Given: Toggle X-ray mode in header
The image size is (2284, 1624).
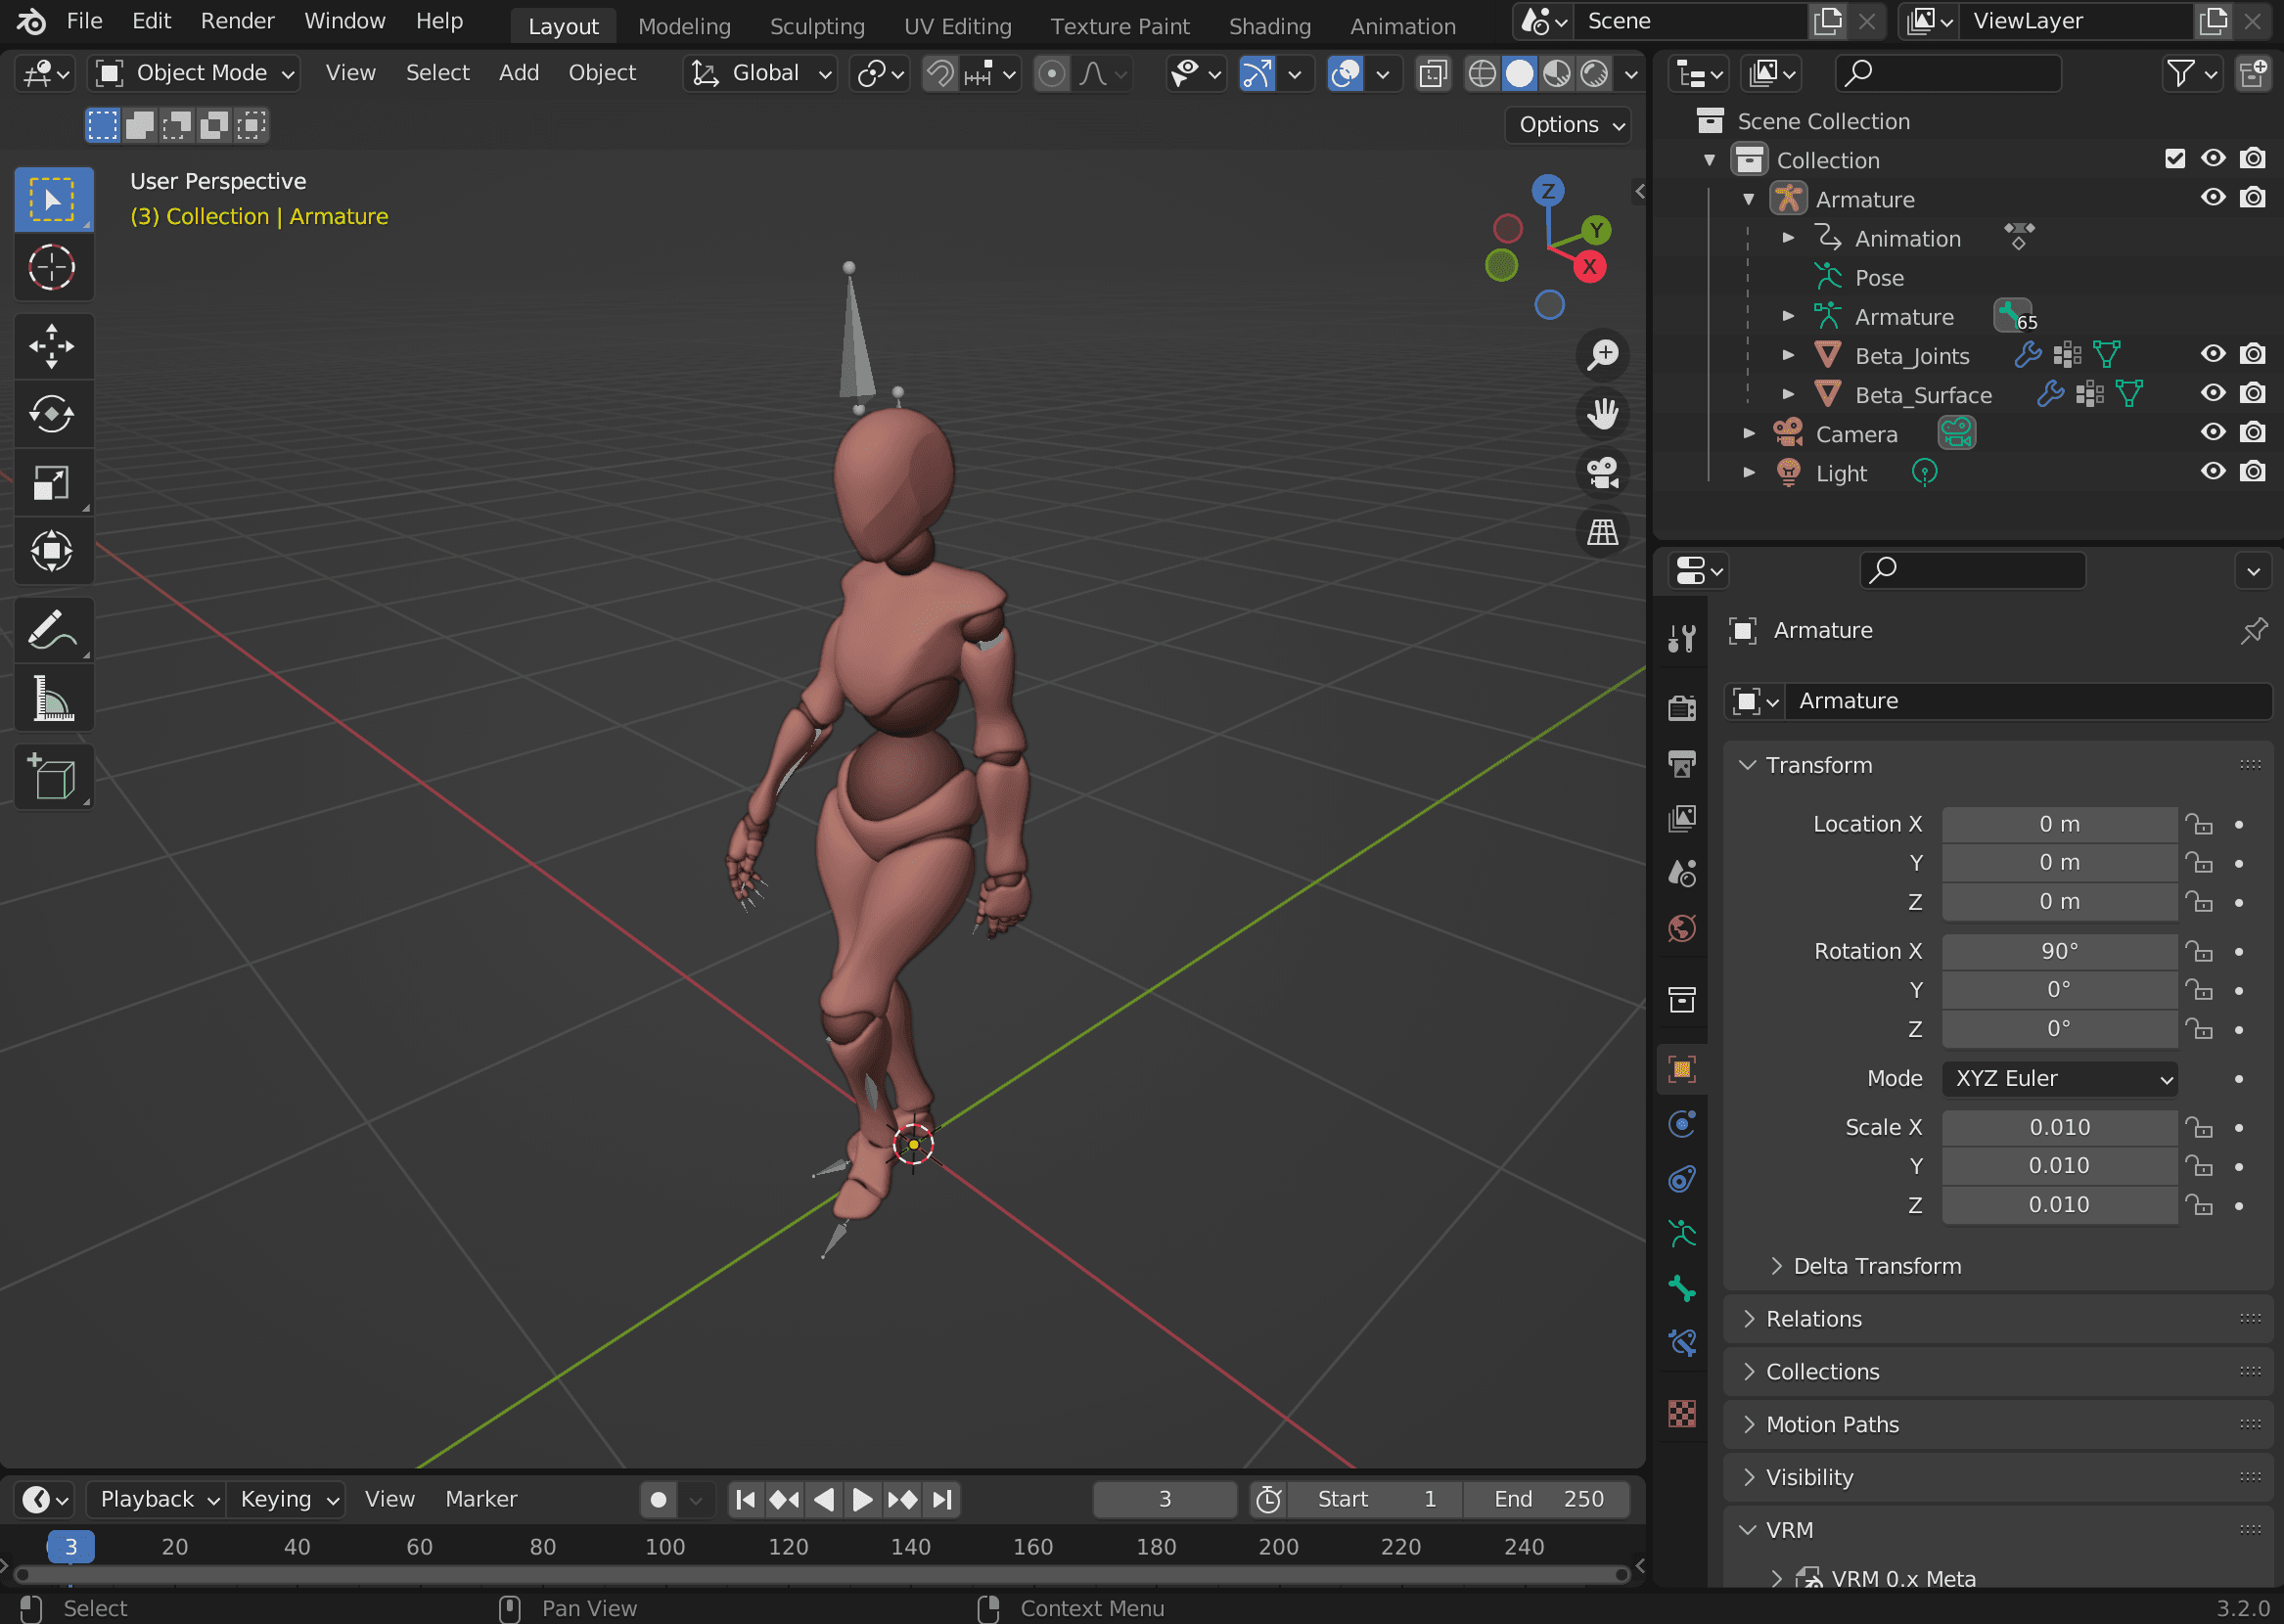Looking at the screenshot, I should pos(1432,73).
